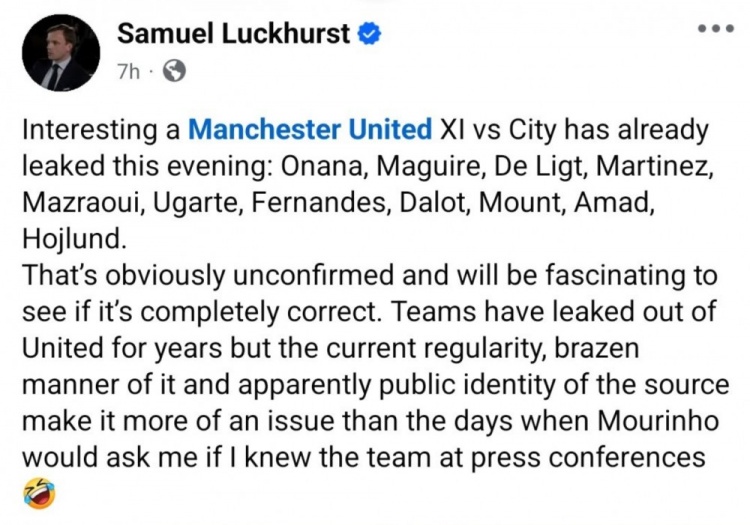Click the 7h post timestamp
This screenshot has width=750, height=525.
click(129, 71)
